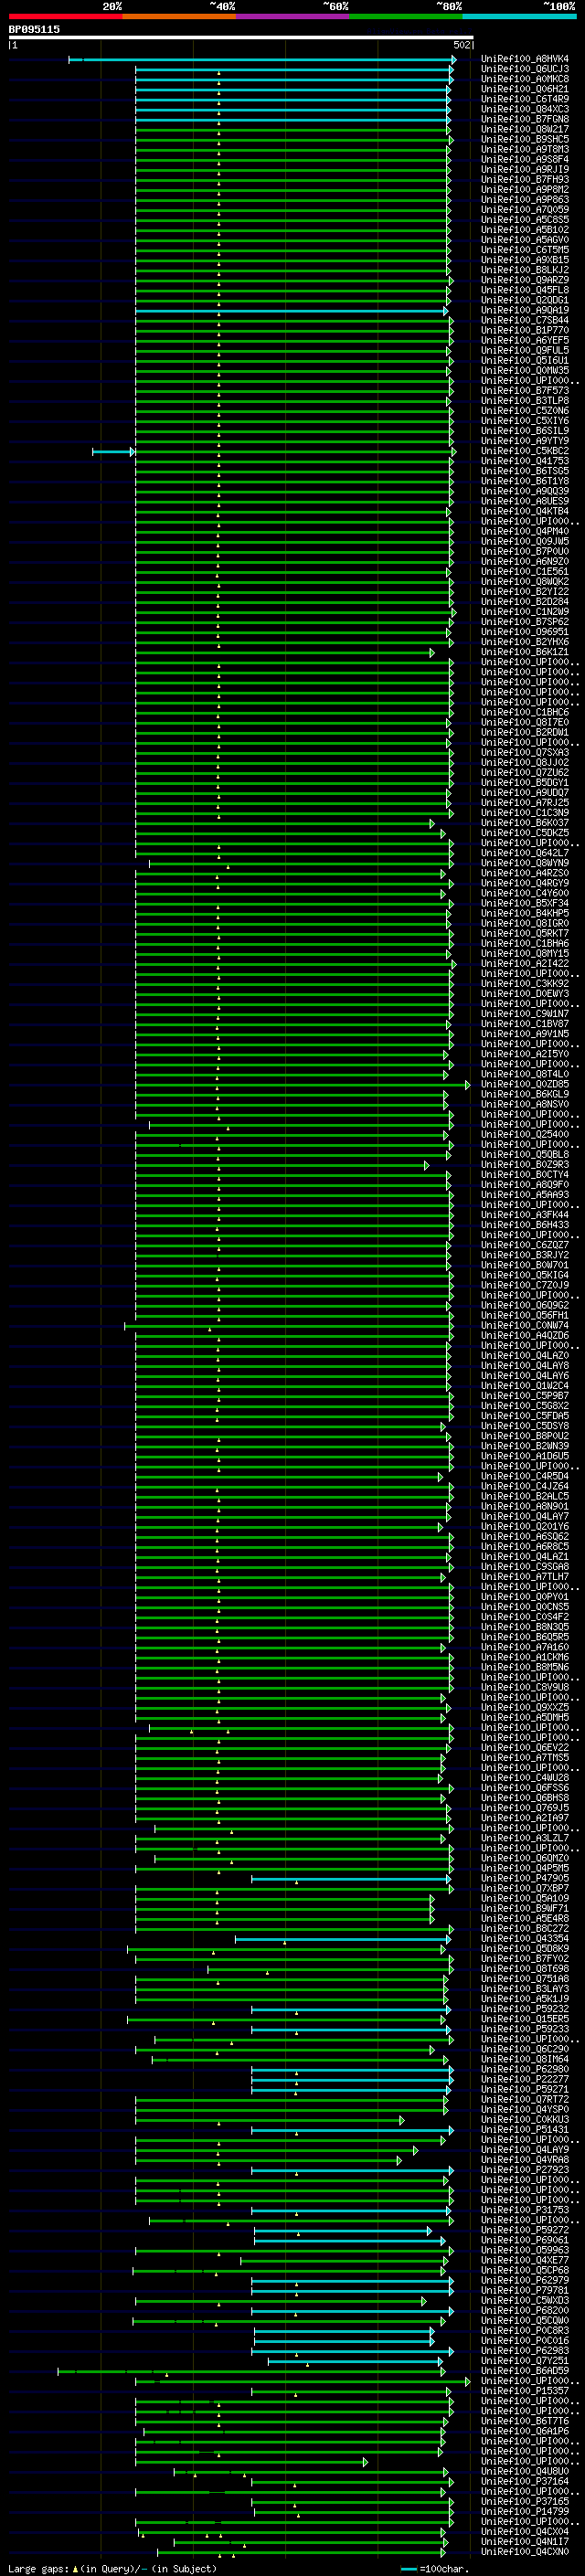Click the cyan ~100% identity legend bar
Image resolution: width=585 pixels, height=2576 pixels.
coord(519,16)
